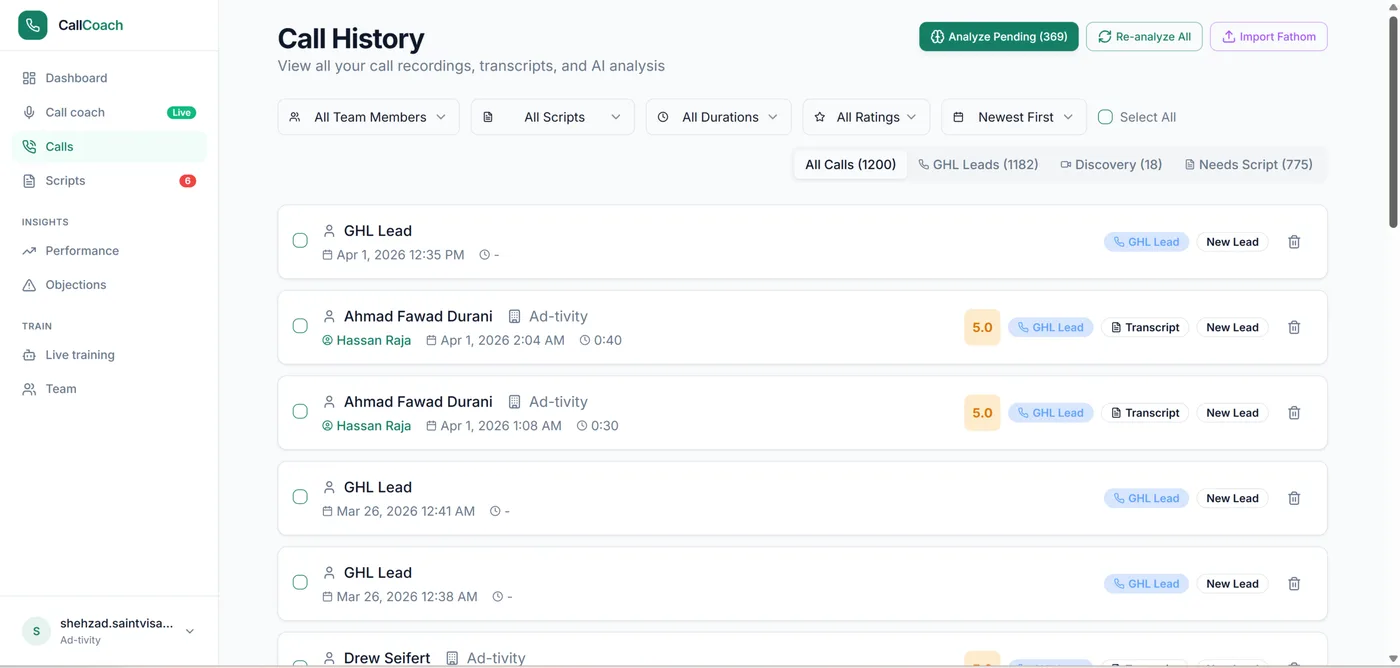Open Transcript for the 2:04 AM call
This screenshot has height=668, width=1400.
[x=1145, y=327]
